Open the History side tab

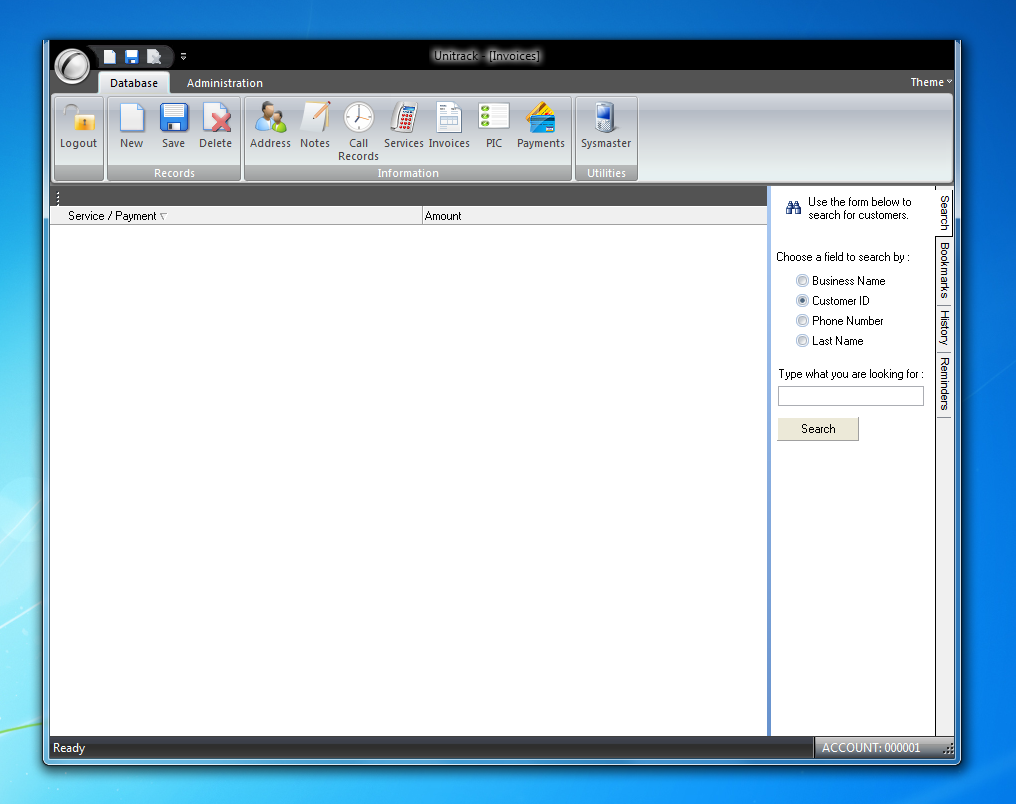click(945, 328)
